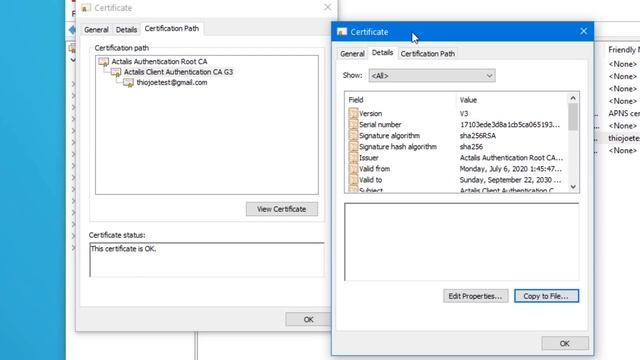This screenshot has width=640, height=360.
Task: Click the Sunday, September 22, 2030 value
Action: coord(510,180)
